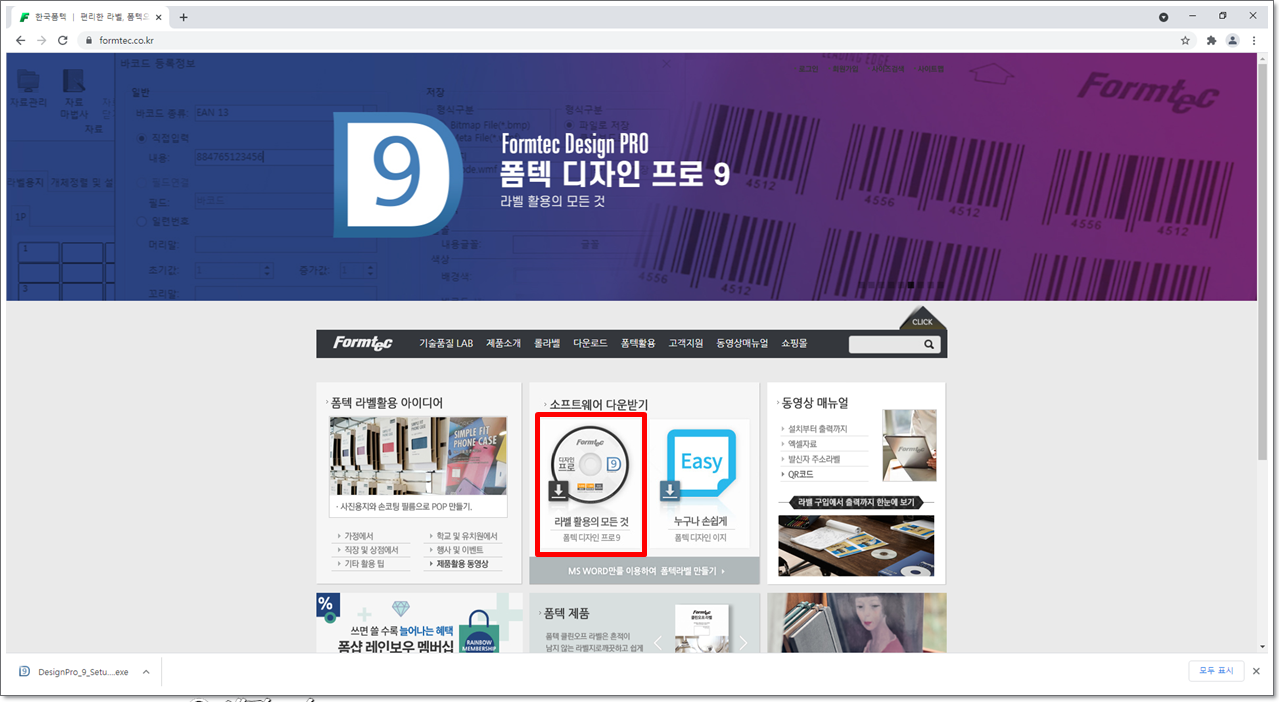Click the desk photo under 라벨 구입에서 출력까지 한눈에 보기
Viewport: 1280px width, 702px height.
856,546
